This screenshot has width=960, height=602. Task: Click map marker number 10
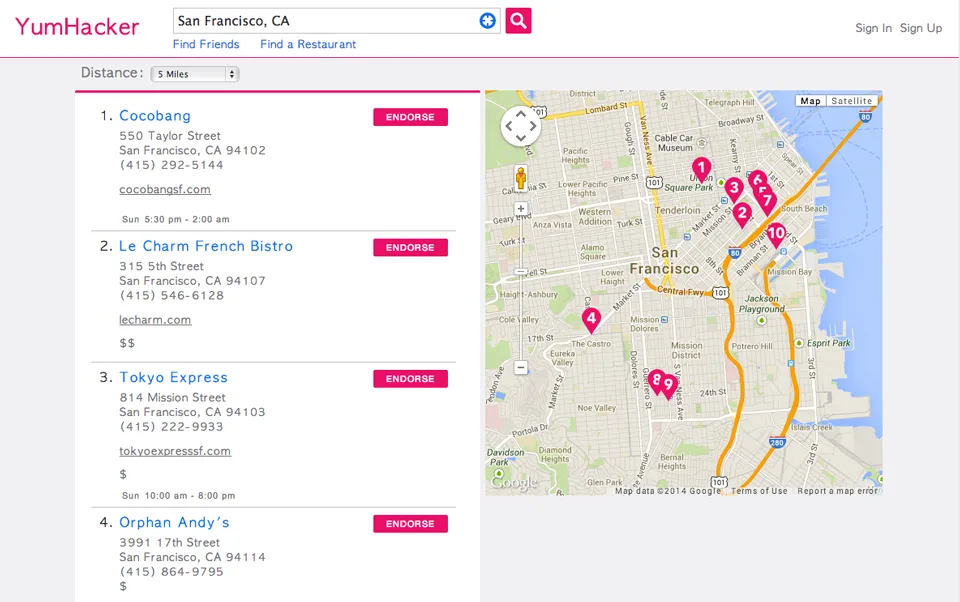click(775, 234)
